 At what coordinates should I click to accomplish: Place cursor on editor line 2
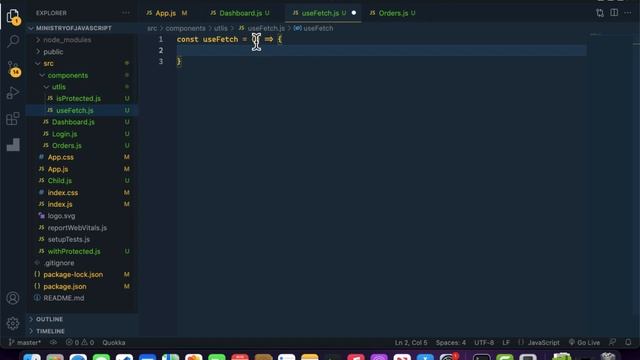(382, 50)
